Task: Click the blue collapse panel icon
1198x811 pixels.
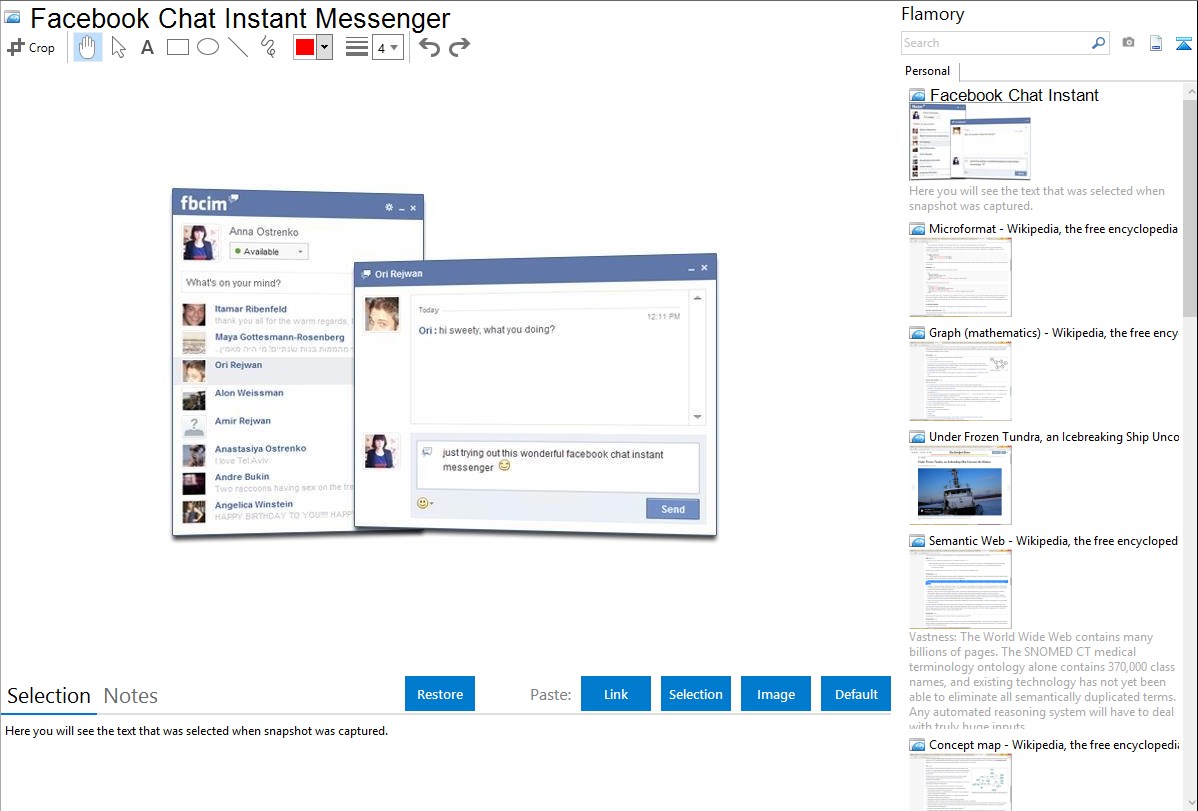Action: (1183, 43)
